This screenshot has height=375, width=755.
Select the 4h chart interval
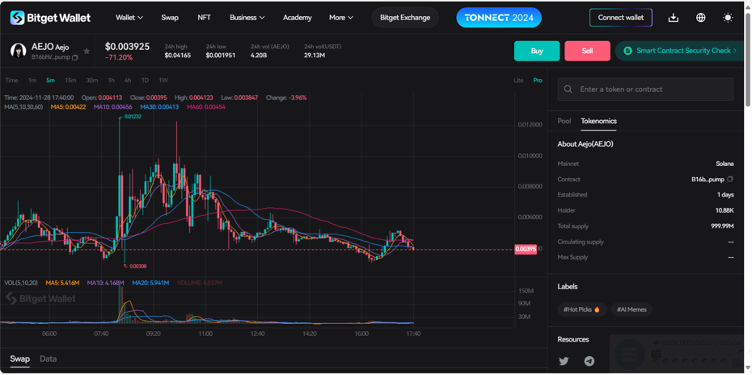pyautogui.click(x=128, y=80)
